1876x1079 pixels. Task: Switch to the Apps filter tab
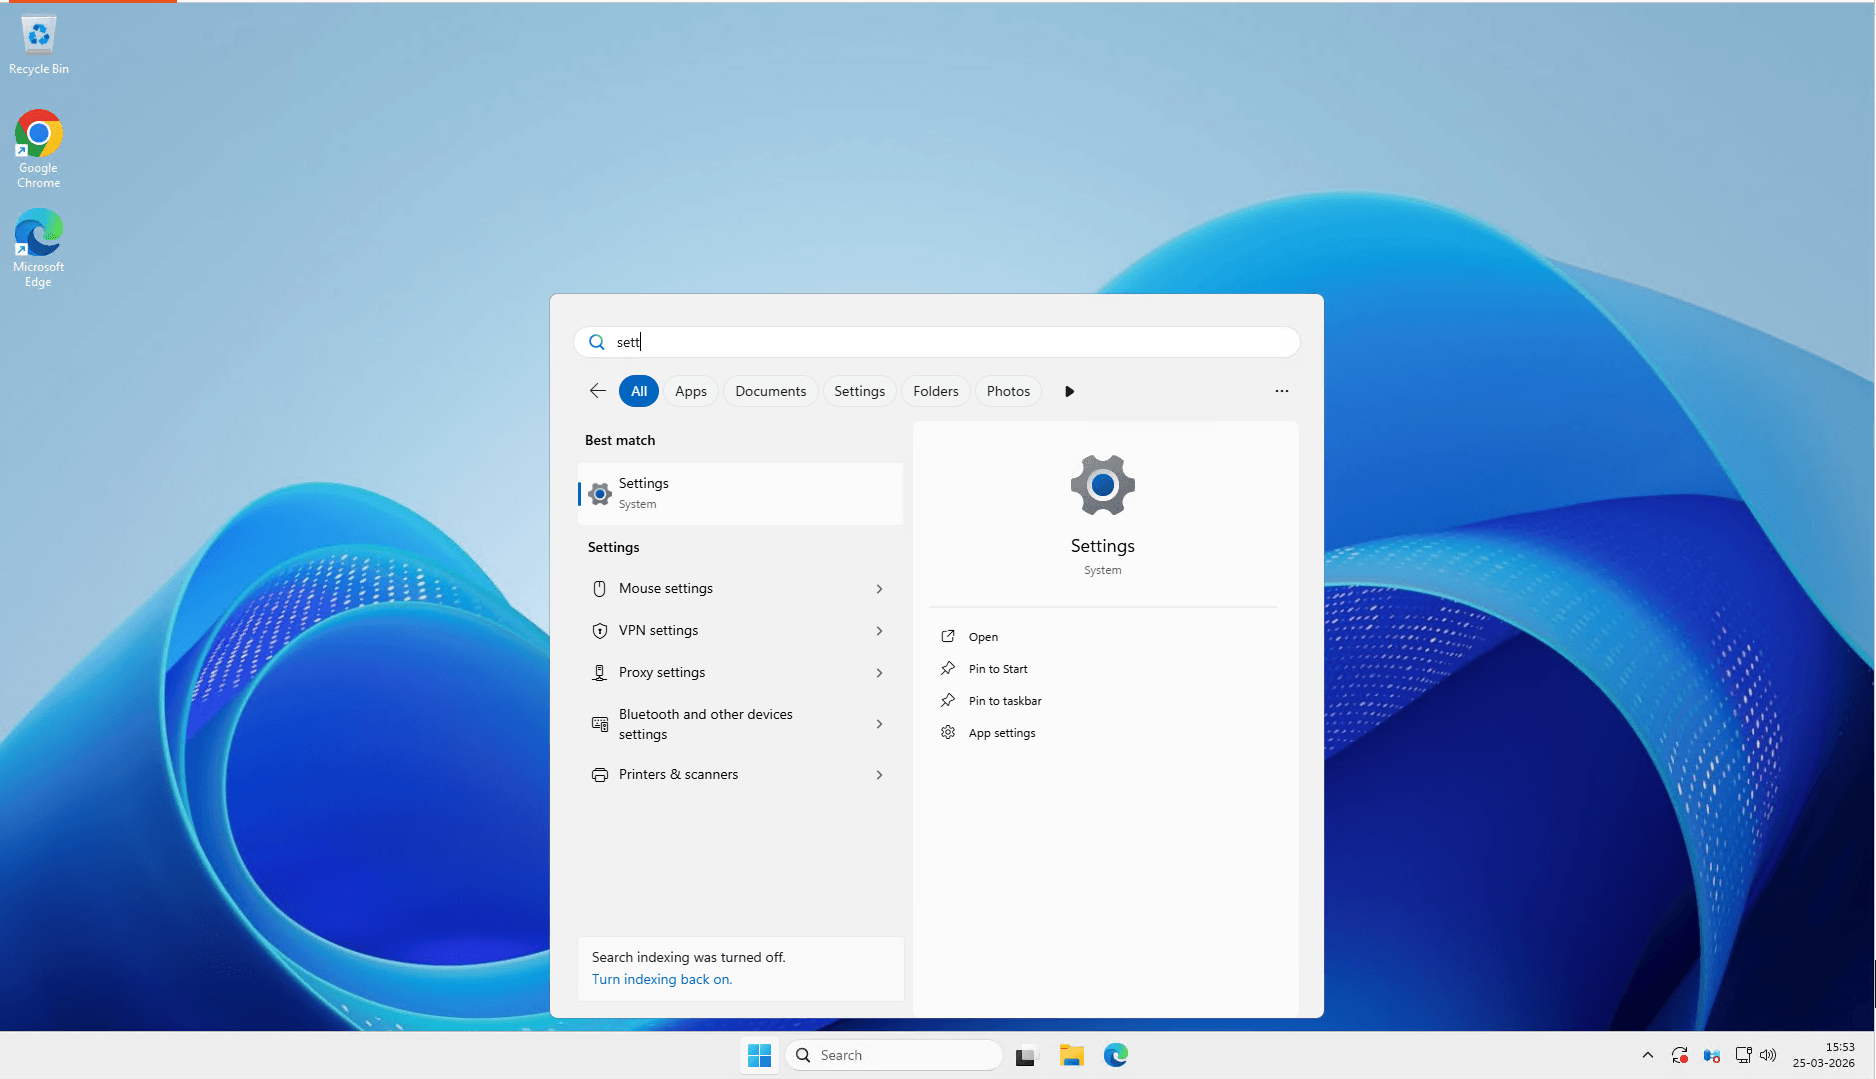point(691,391)
